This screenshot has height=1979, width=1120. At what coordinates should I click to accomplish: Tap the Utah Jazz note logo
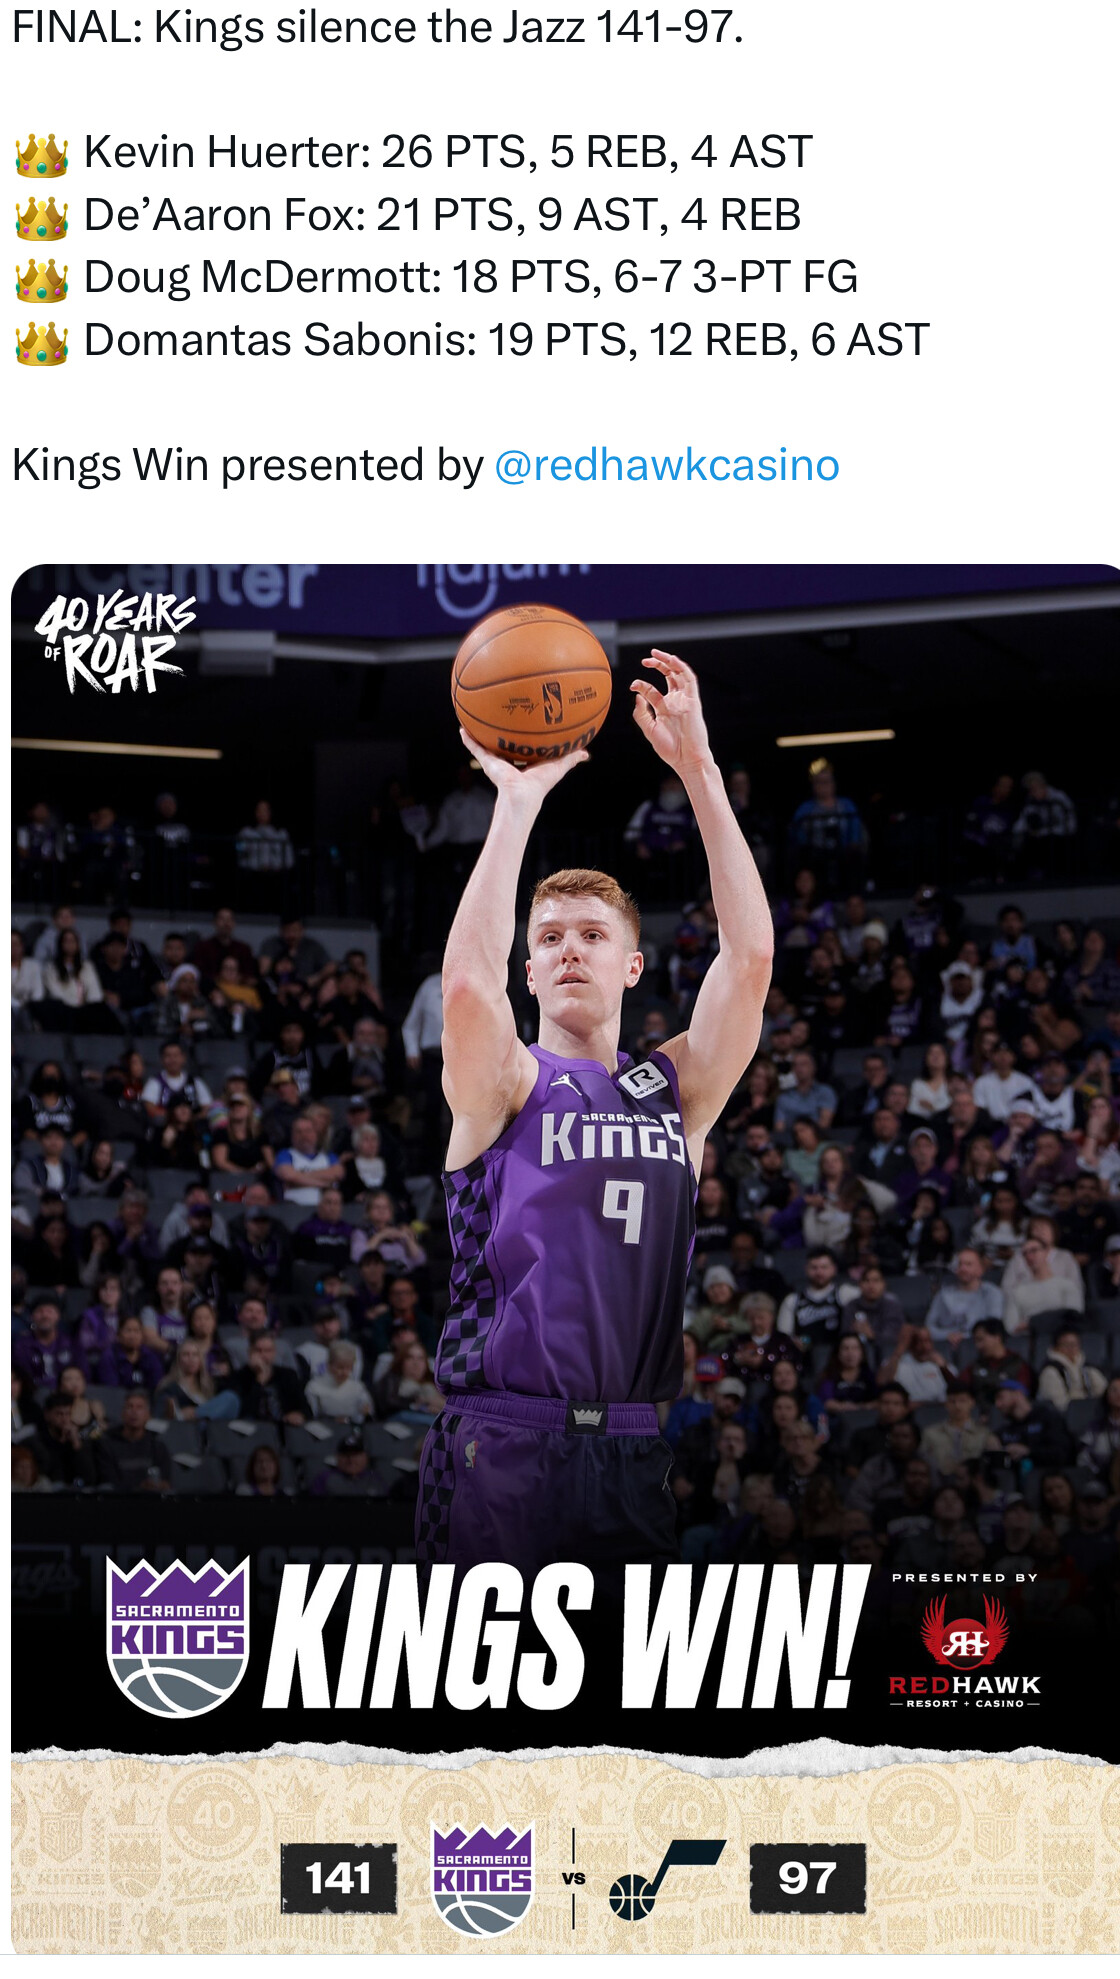click(666, 1879)
